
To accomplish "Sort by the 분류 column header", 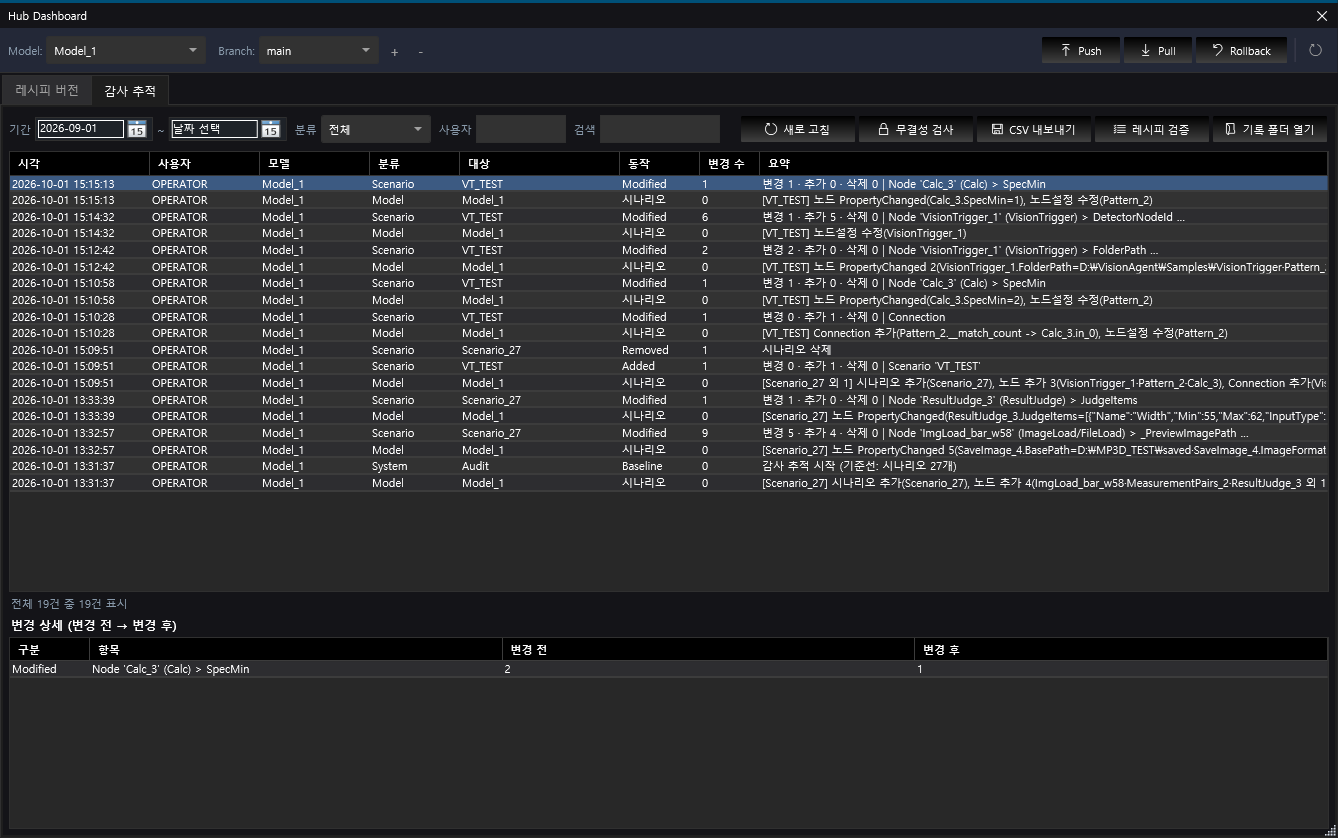I will [x=414, y=162].
